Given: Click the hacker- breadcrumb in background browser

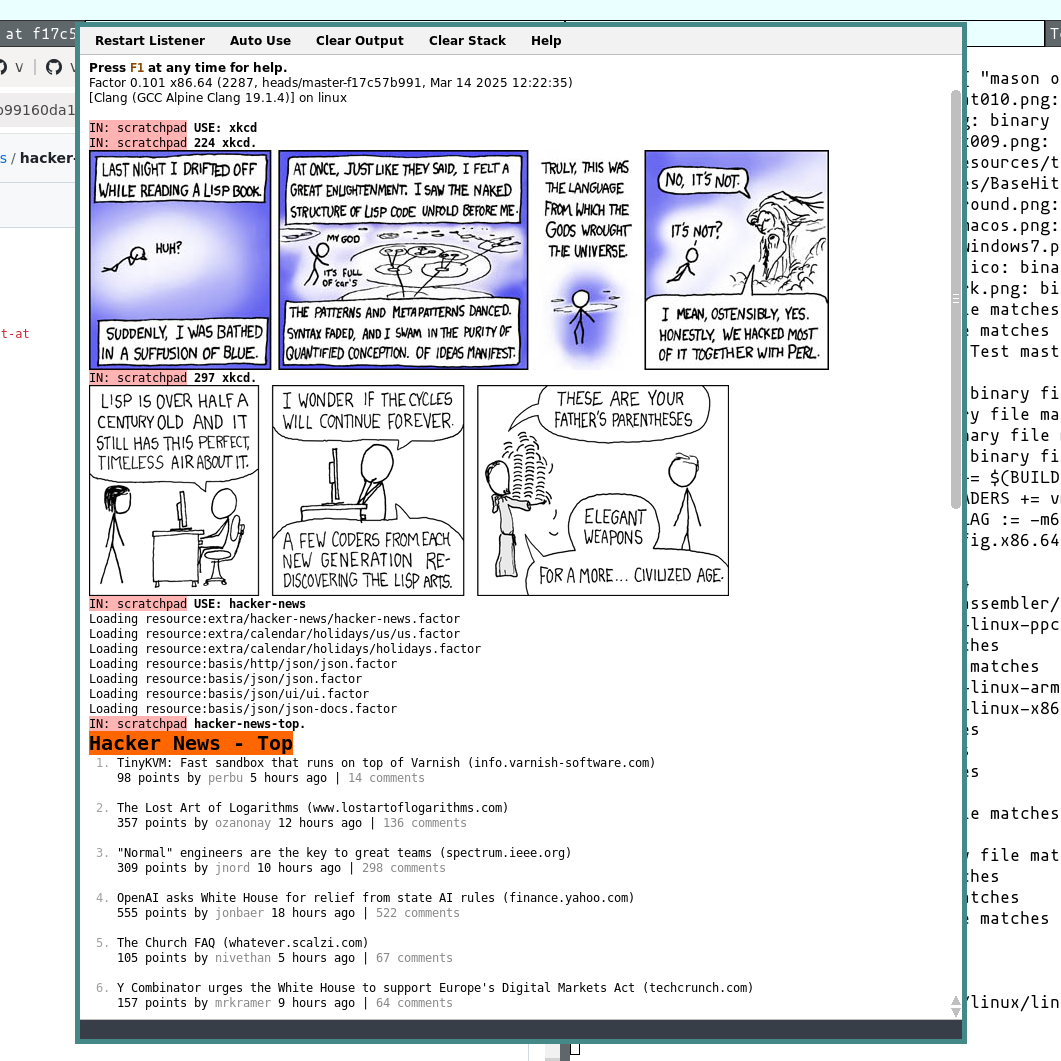Looking at the screenshot, I should pos(47,158).
